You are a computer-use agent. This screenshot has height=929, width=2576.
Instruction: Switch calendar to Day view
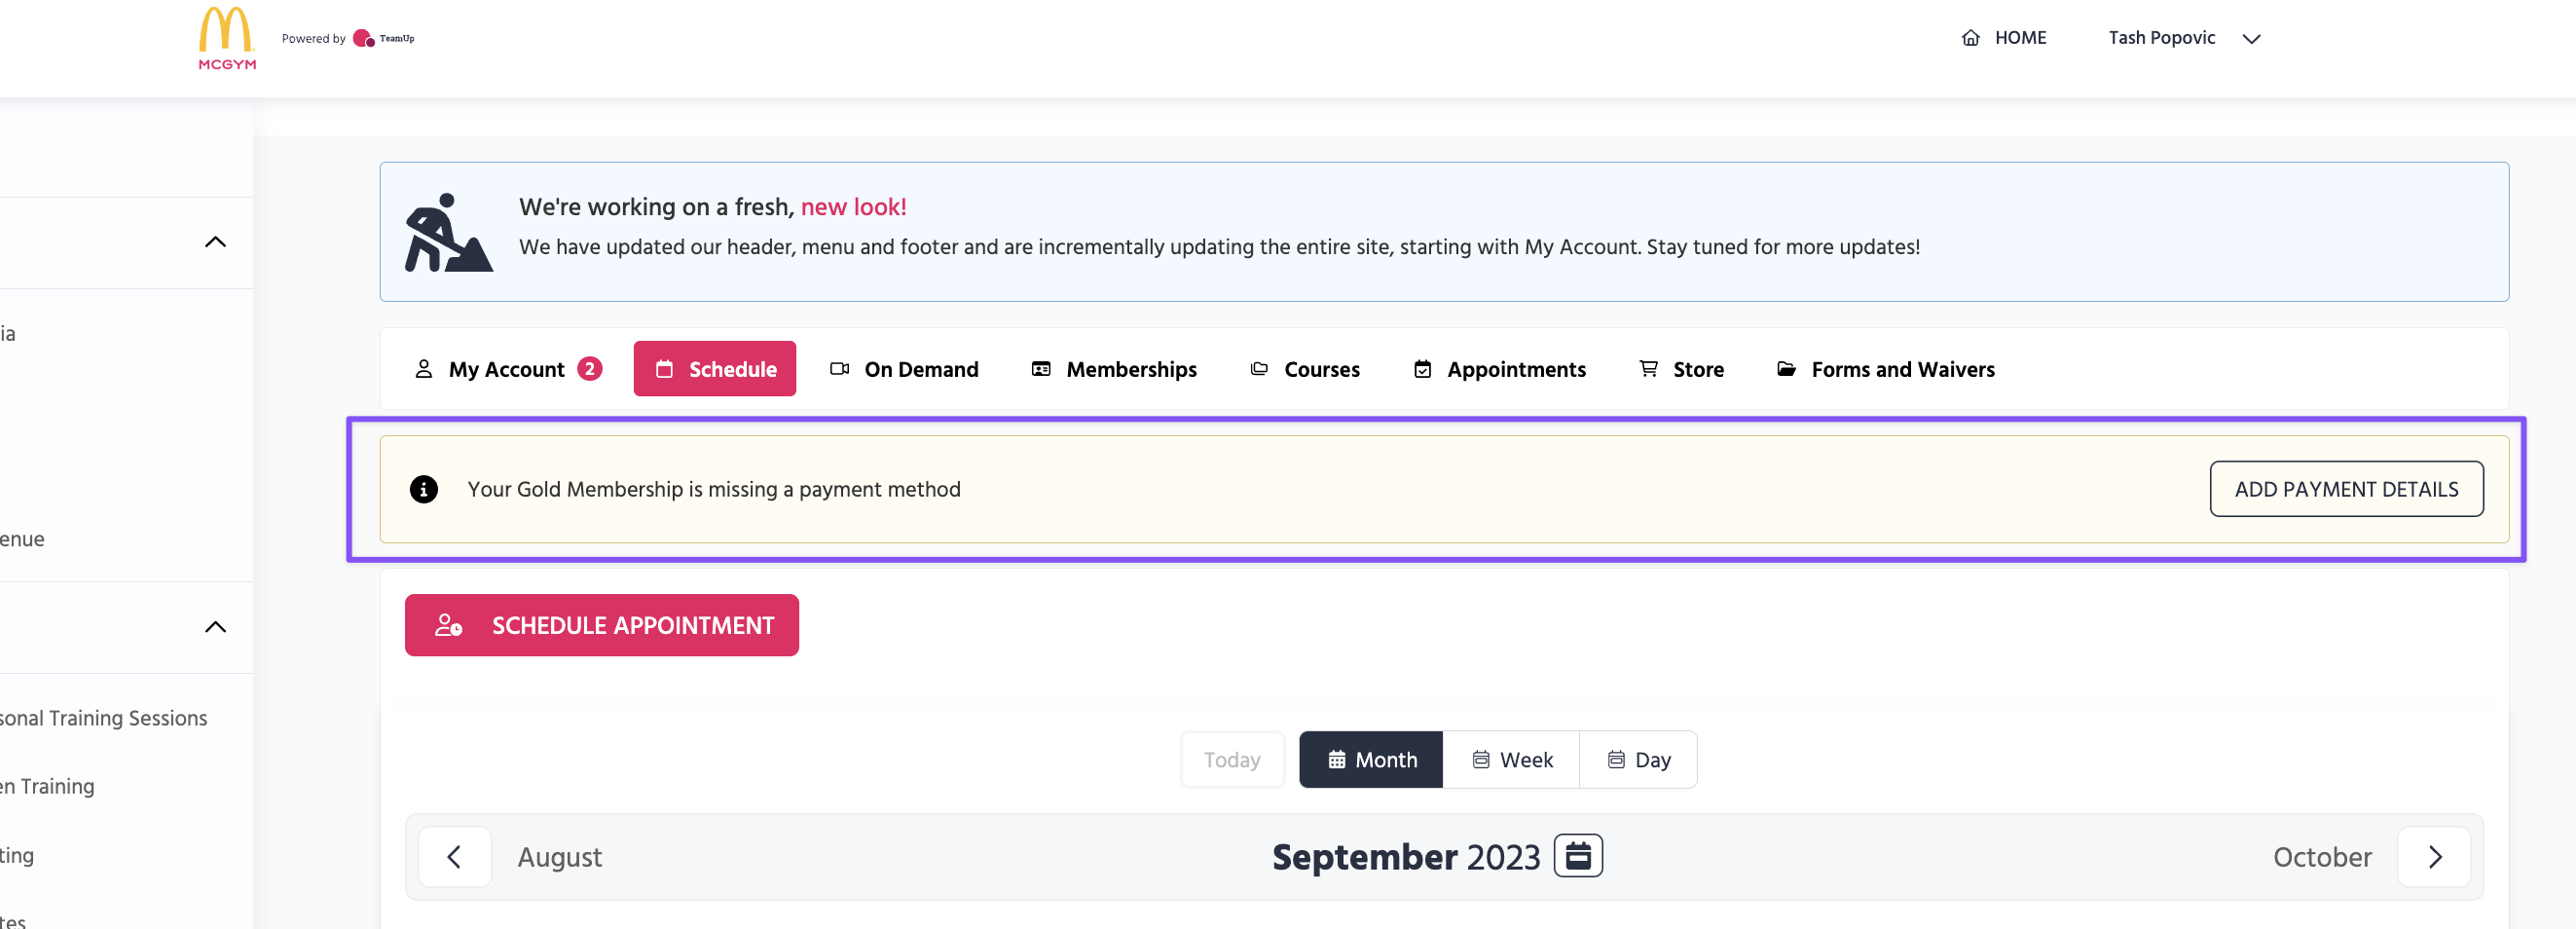click(x=1638, y=760)
